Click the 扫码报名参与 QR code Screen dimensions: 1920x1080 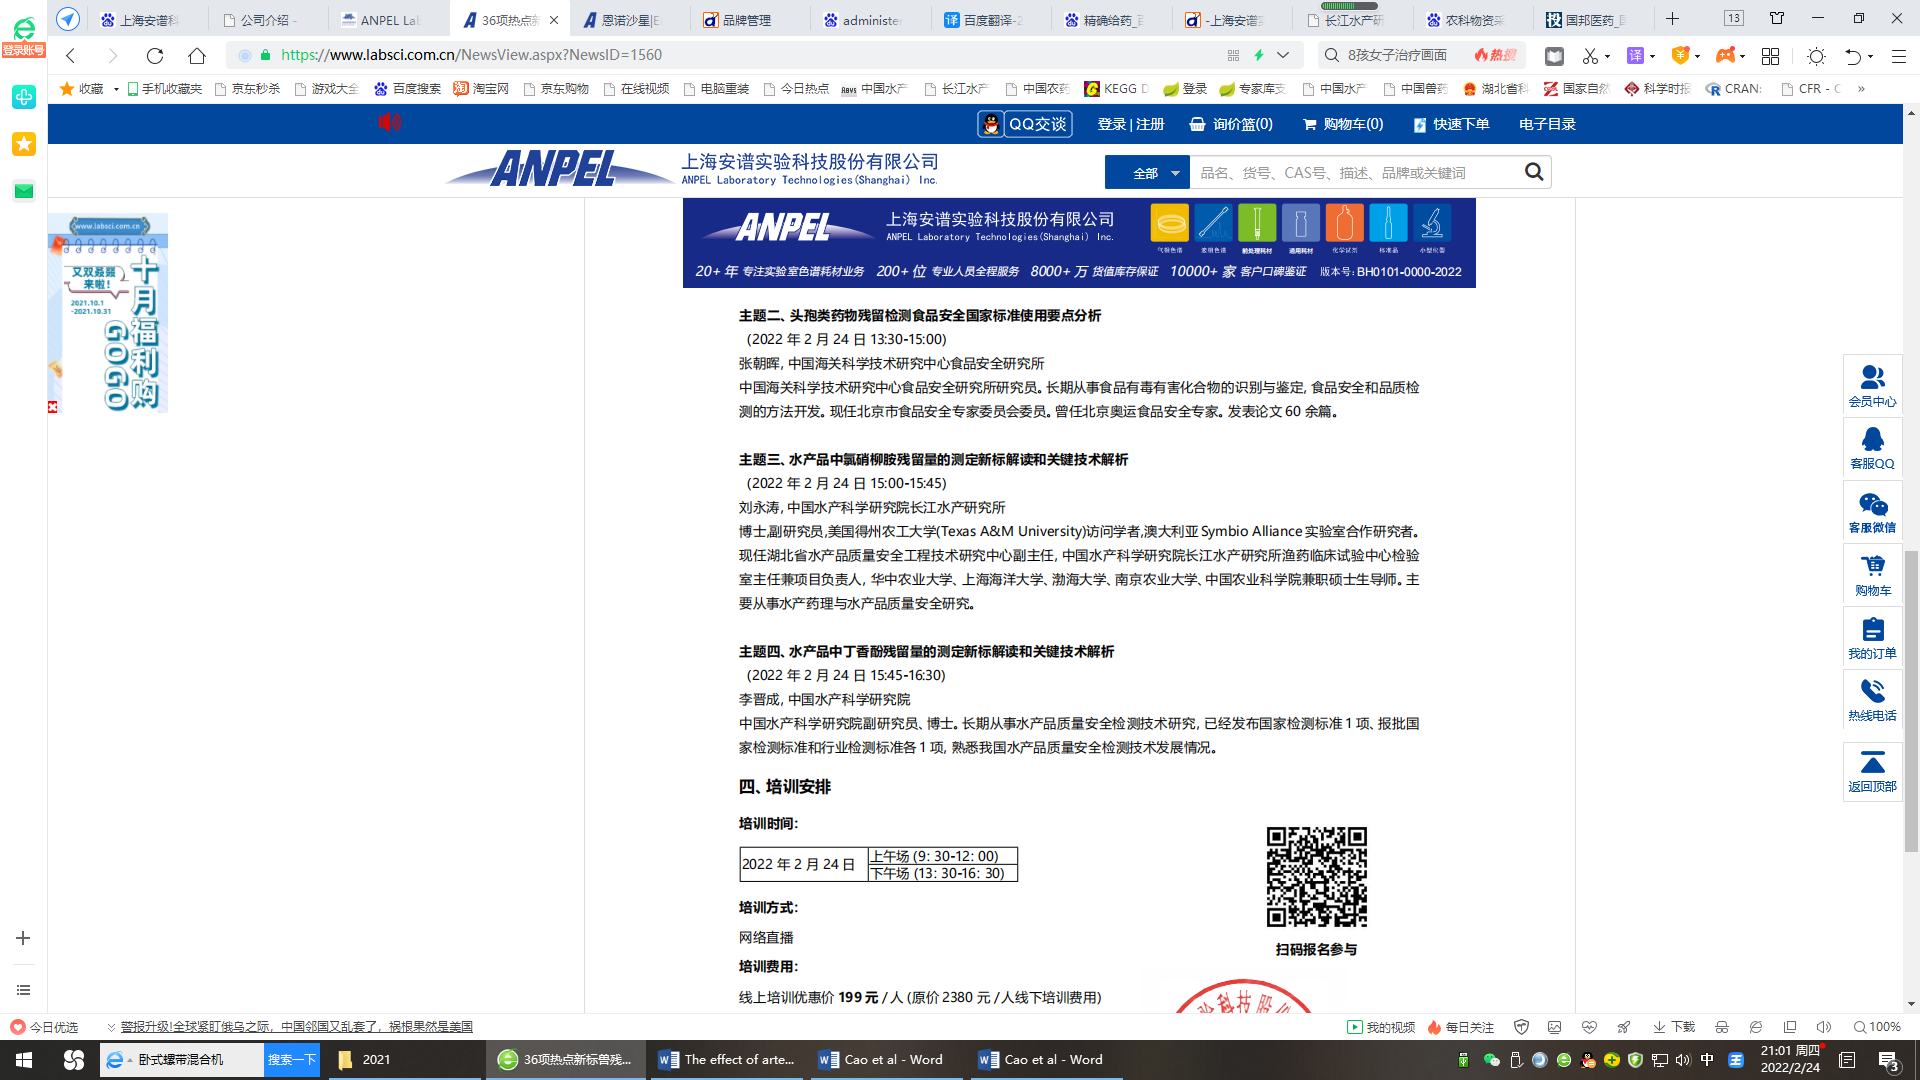pos(1316,877)
